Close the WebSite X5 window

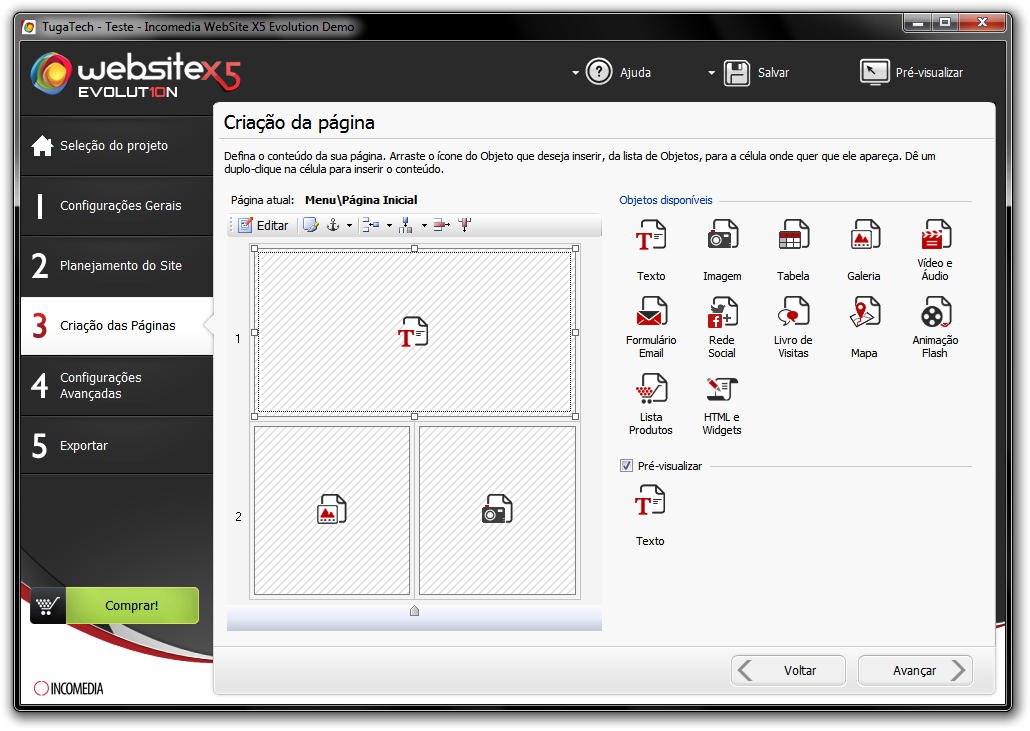[x=982, y=23]
